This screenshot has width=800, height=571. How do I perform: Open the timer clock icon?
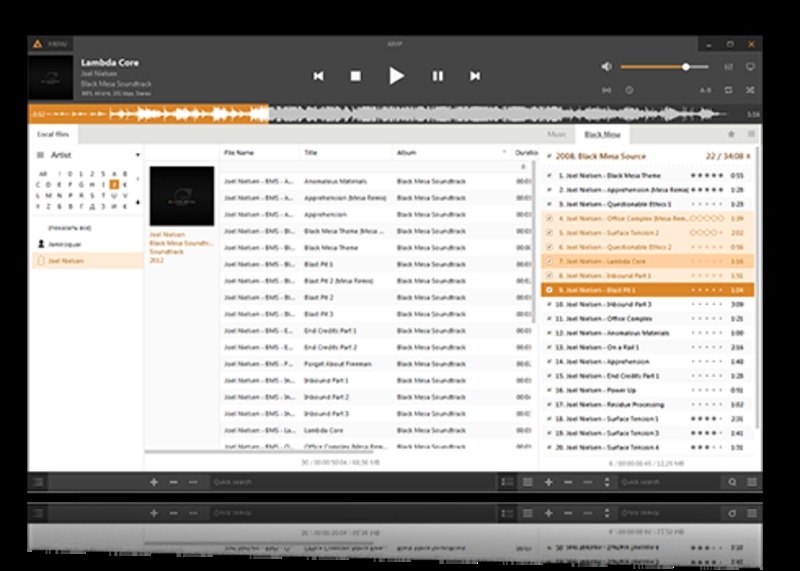point(629,90)
